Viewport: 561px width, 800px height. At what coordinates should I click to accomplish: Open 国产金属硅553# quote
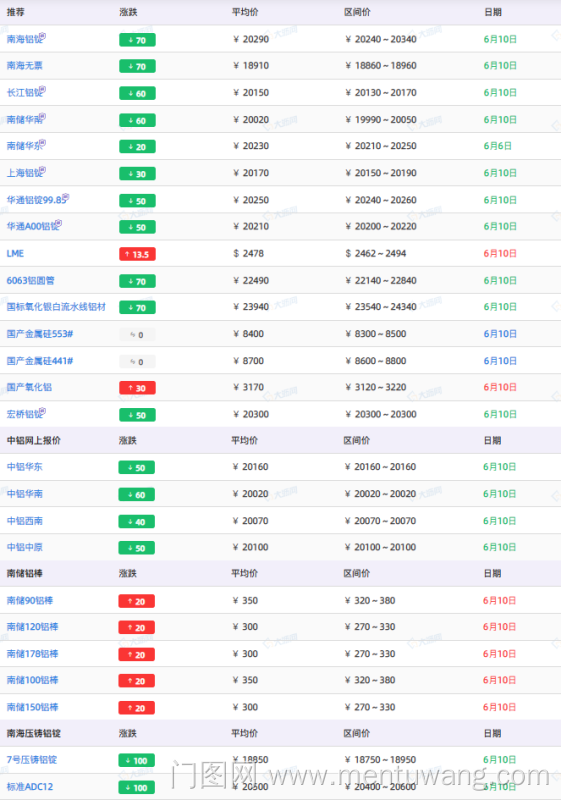[40, 334]
